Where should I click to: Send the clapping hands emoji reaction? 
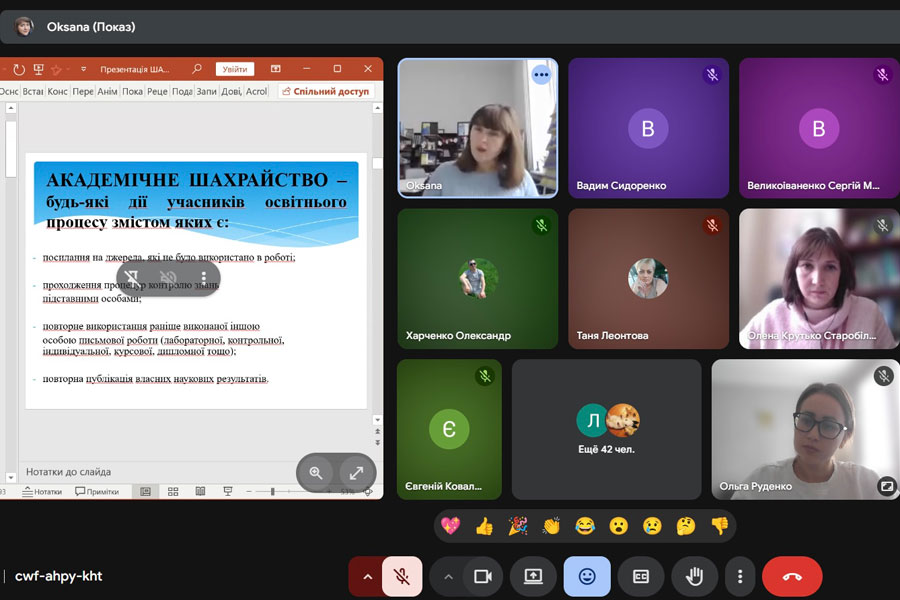point(551,526)
